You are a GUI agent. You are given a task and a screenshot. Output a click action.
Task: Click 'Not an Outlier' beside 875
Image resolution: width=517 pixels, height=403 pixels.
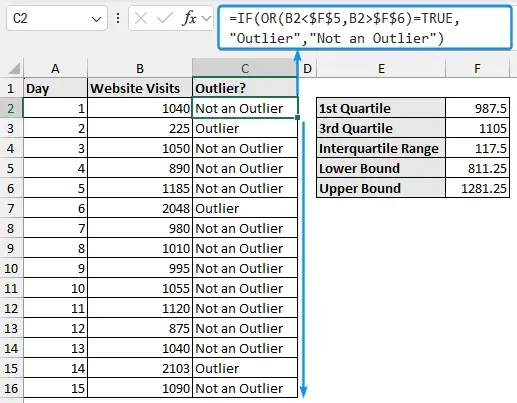(x=245, y=328)
